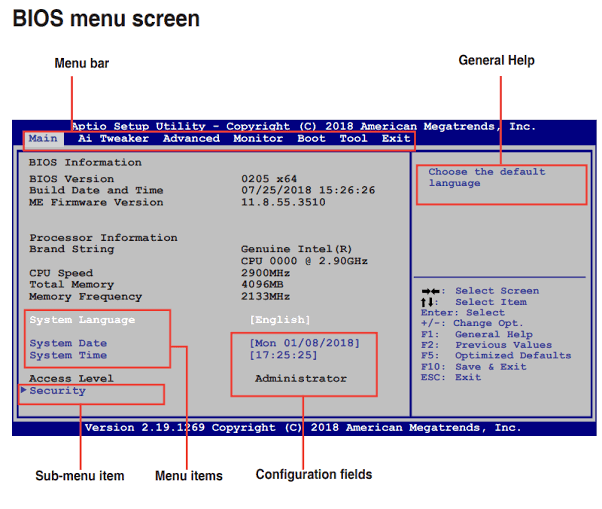Select the Exit menu
The image size is (602, 509).
(x=396, y=139)
